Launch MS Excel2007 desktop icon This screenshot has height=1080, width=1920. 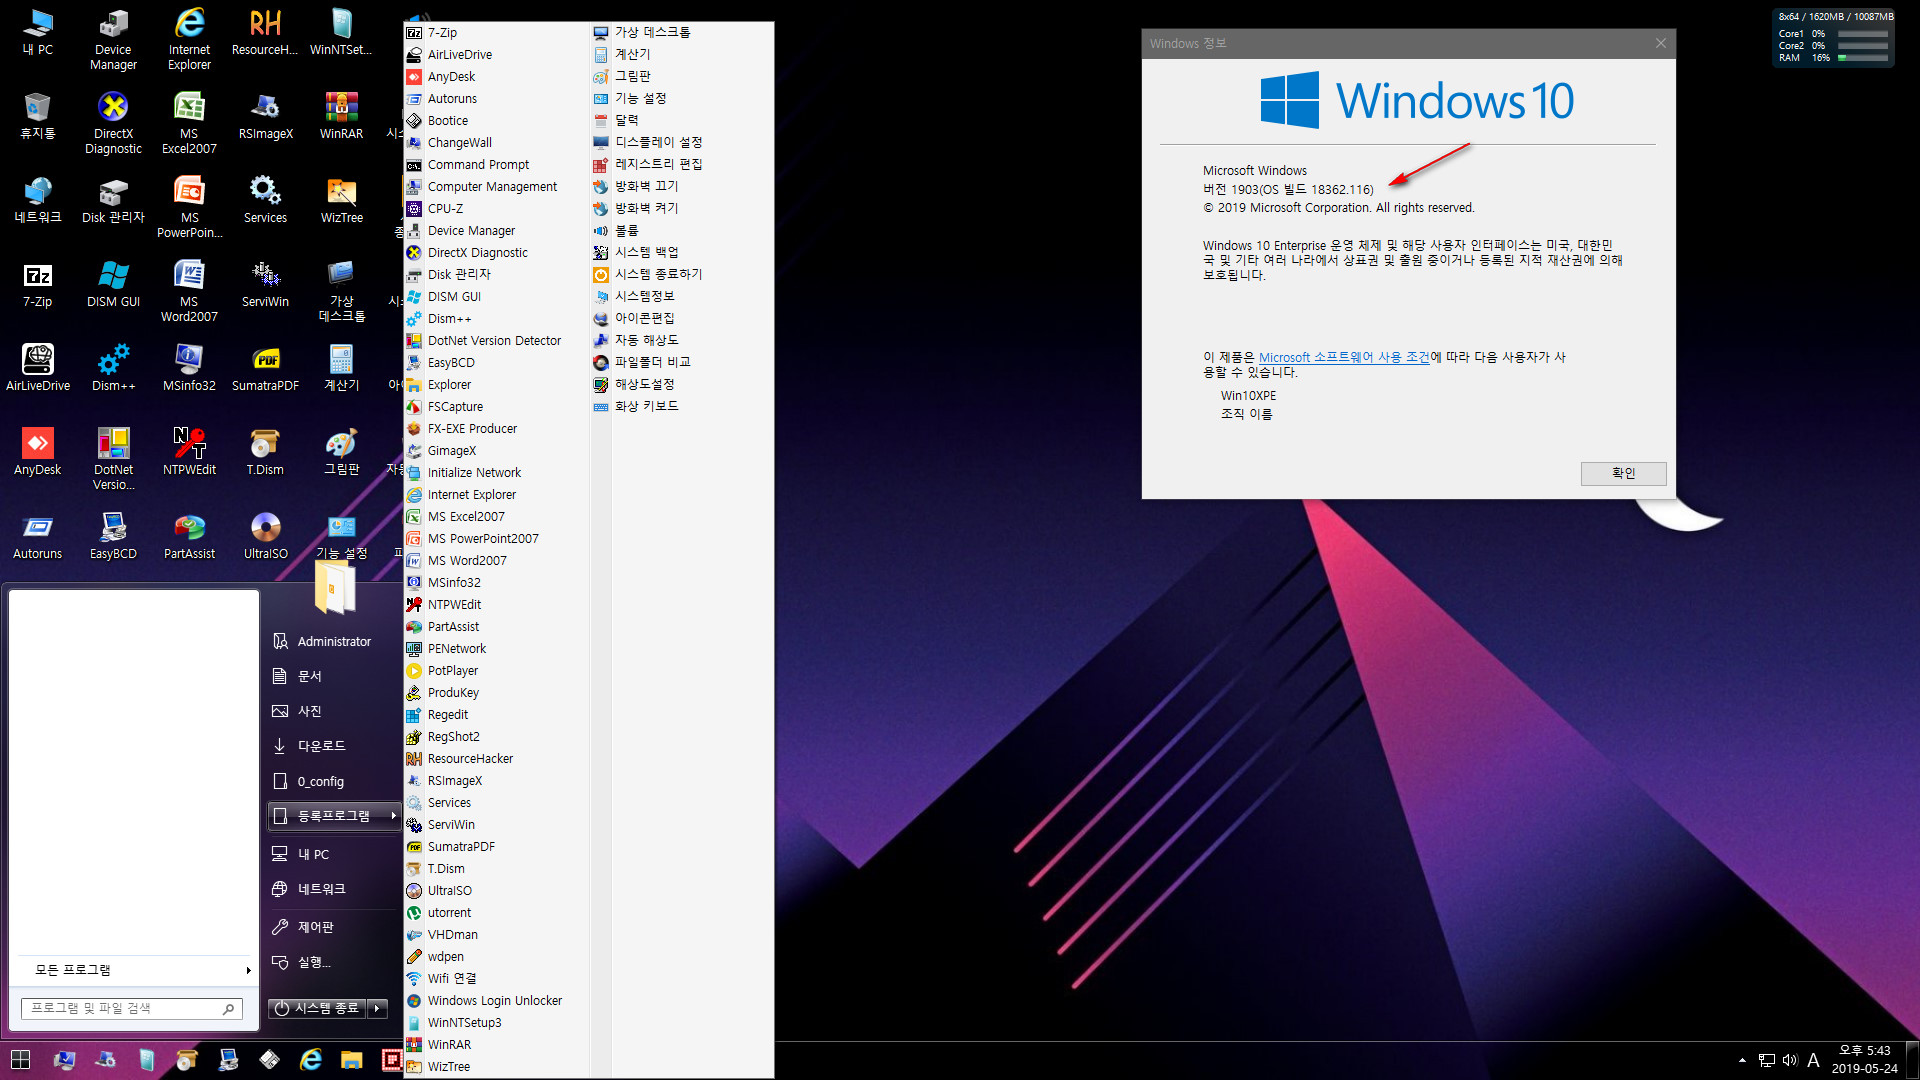189,124
